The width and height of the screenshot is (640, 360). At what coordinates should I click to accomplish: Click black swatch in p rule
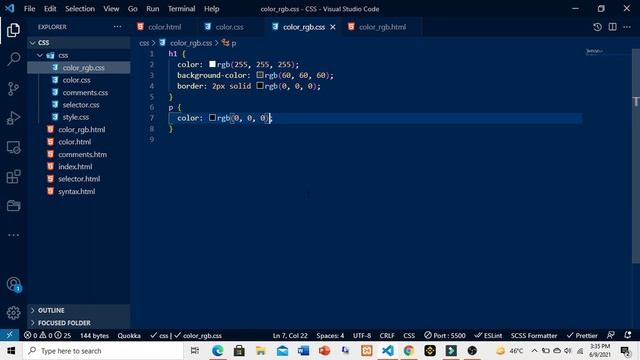[x=212, y=118]
